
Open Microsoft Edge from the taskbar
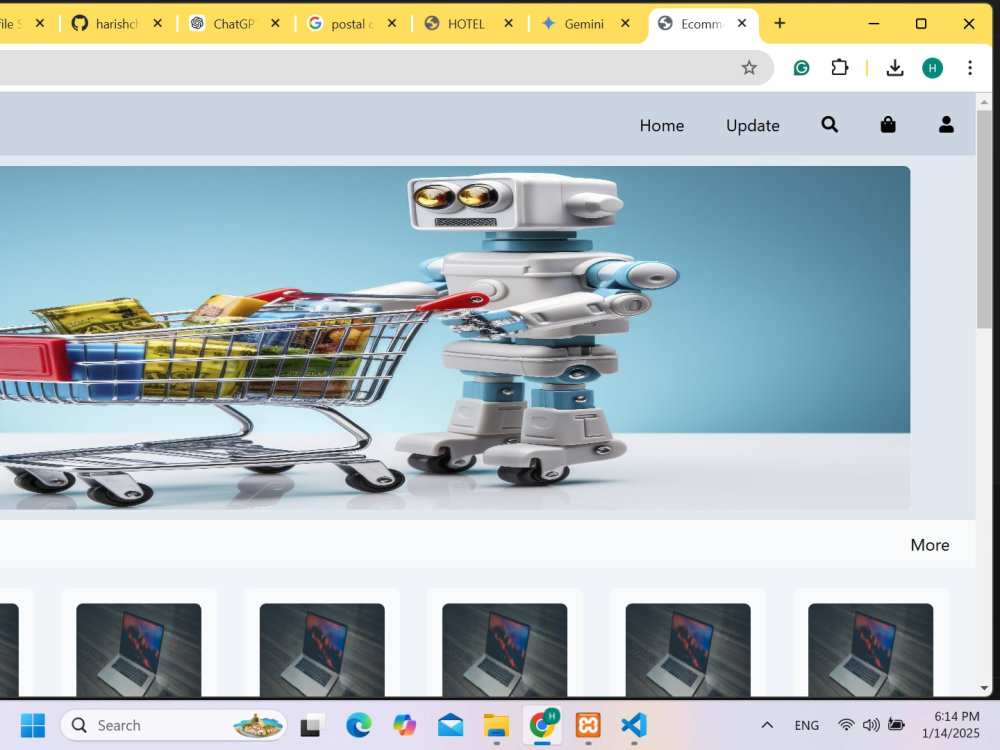click(358, 725)
